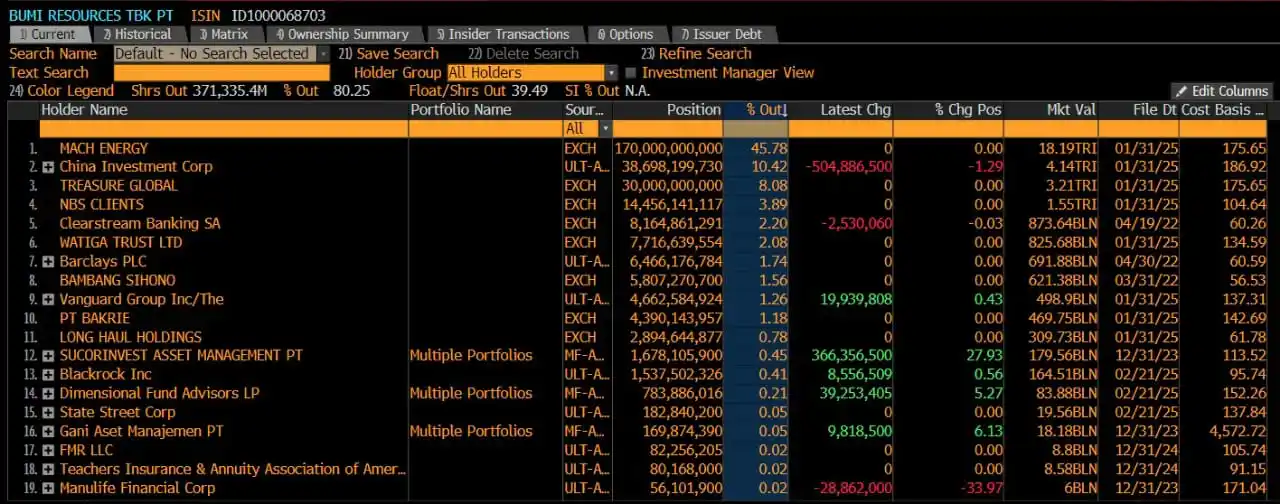Screen dimensions: 1280x504
Task: Expand the Teachers Insurance & Annuity row
Action: [x=48, y=470]
